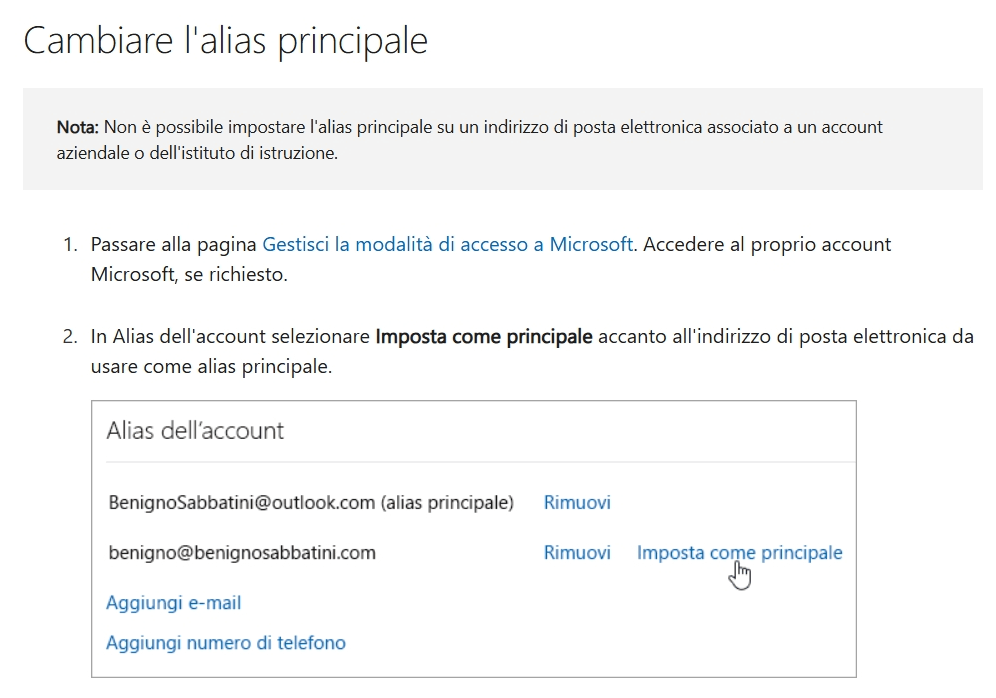Click the divider line under Alias dell'account

click(x=481, y=462)
